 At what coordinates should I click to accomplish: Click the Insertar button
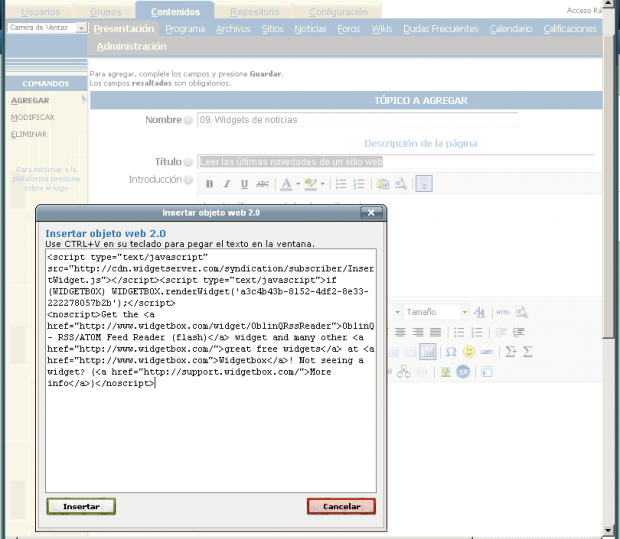click(x=81, y=506)
